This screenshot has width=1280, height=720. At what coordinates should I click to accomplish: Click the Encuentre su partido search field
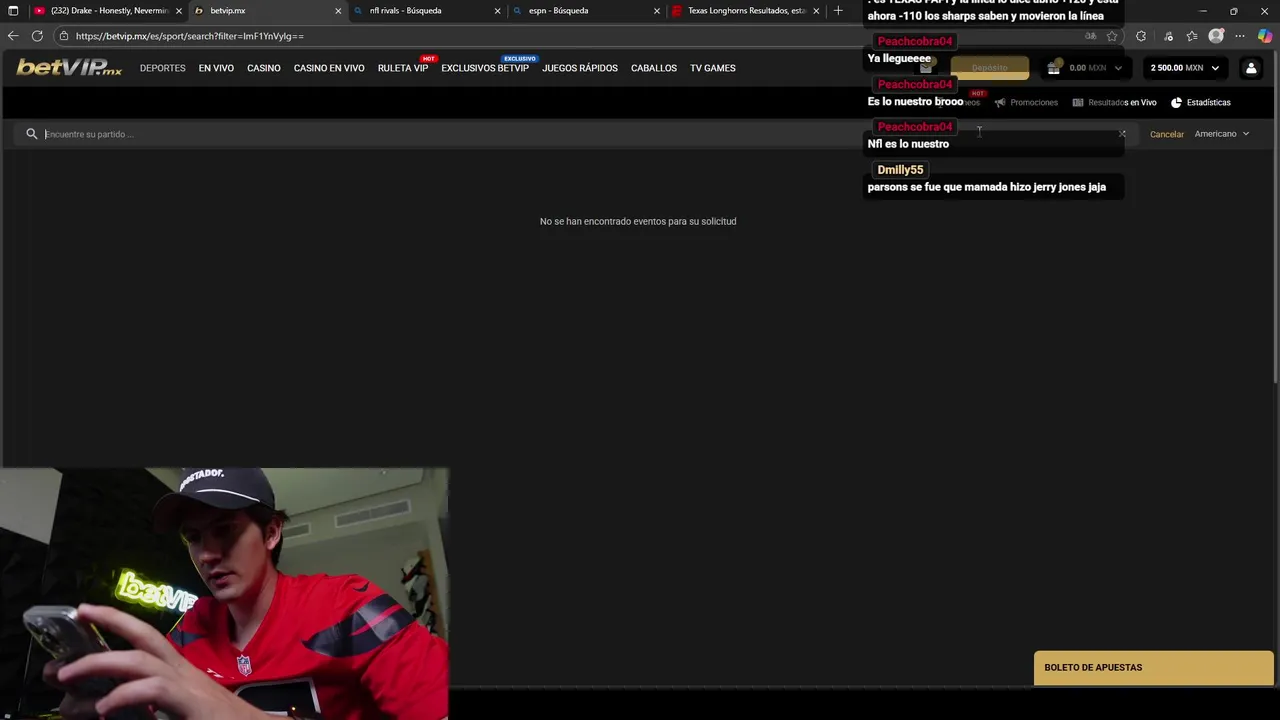tap(575, 134)
